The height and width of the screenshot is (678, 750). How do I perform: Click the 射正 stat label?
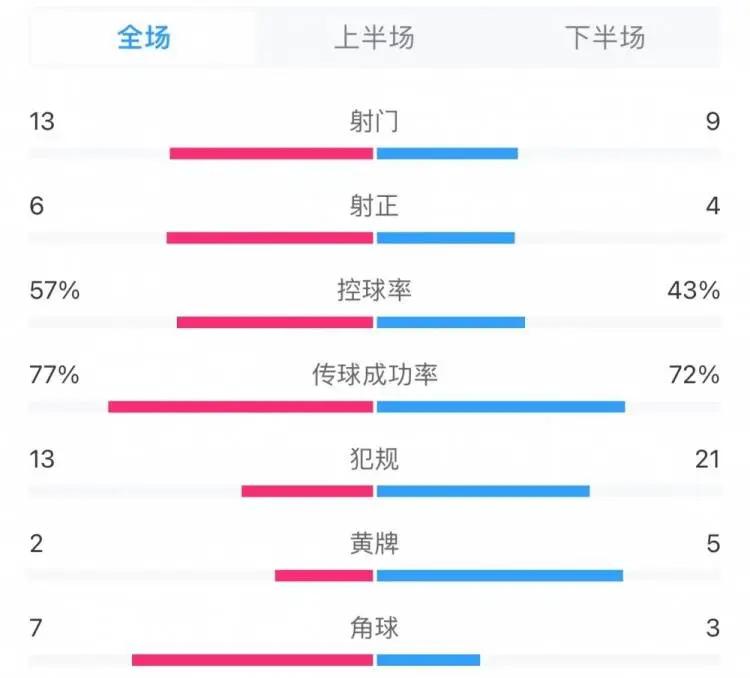click(x=374, y=206)
